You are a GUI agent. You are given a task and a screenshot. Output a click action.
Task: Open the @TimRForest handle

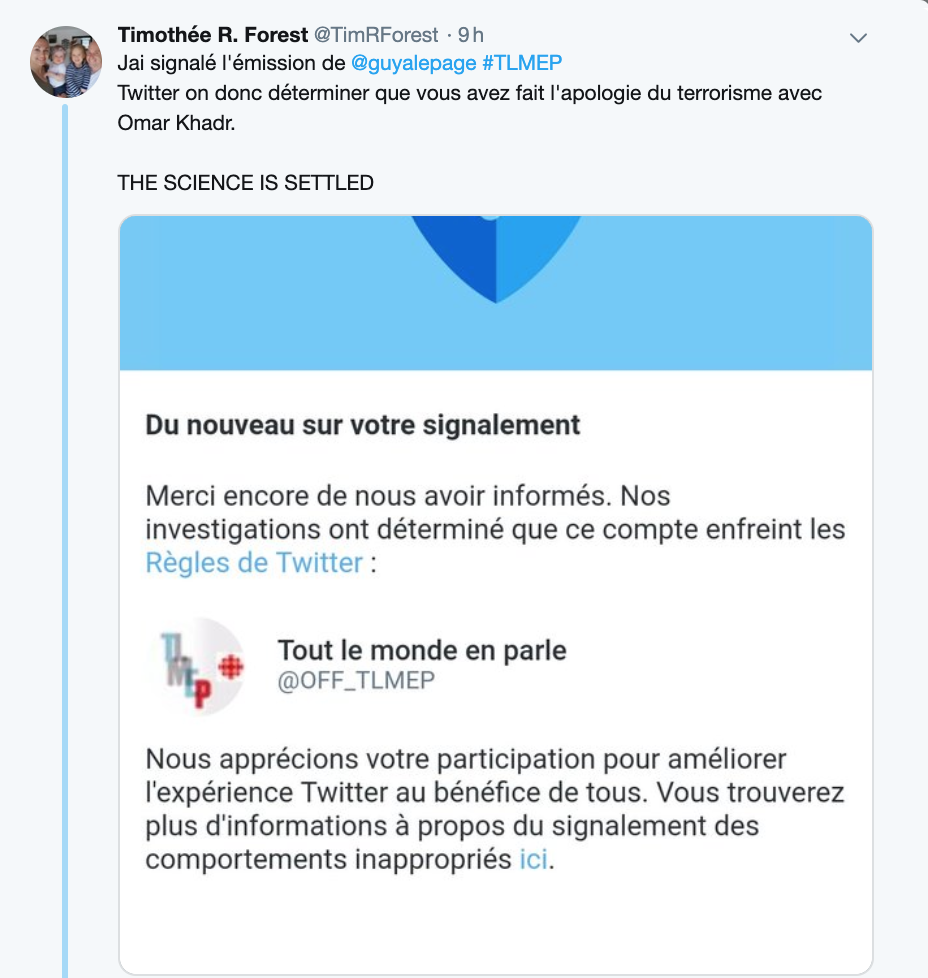[x=376, y=35]
